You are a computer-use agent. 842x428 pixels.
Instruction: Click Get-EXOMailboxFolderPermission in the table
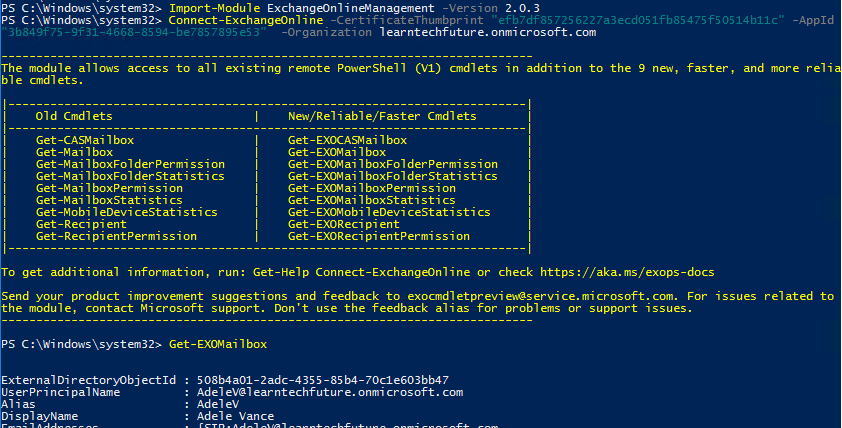(x=392, y=164)
